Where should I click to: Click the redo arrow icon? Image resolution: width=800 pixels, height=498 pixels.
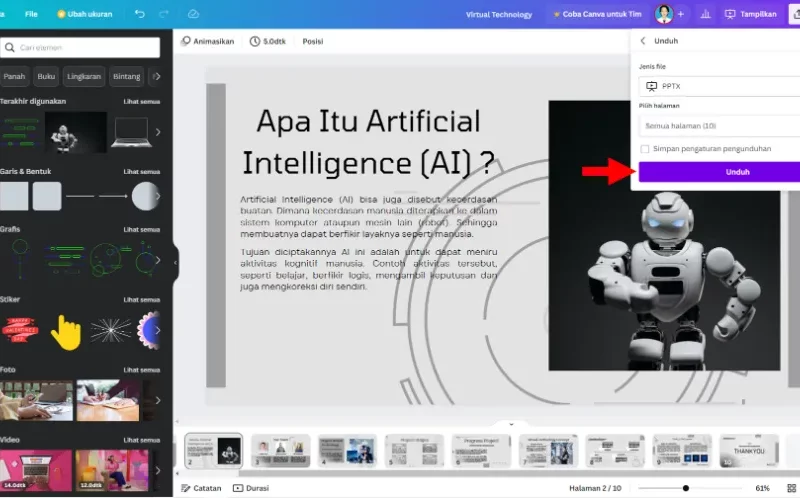click(x=164, y=14)
